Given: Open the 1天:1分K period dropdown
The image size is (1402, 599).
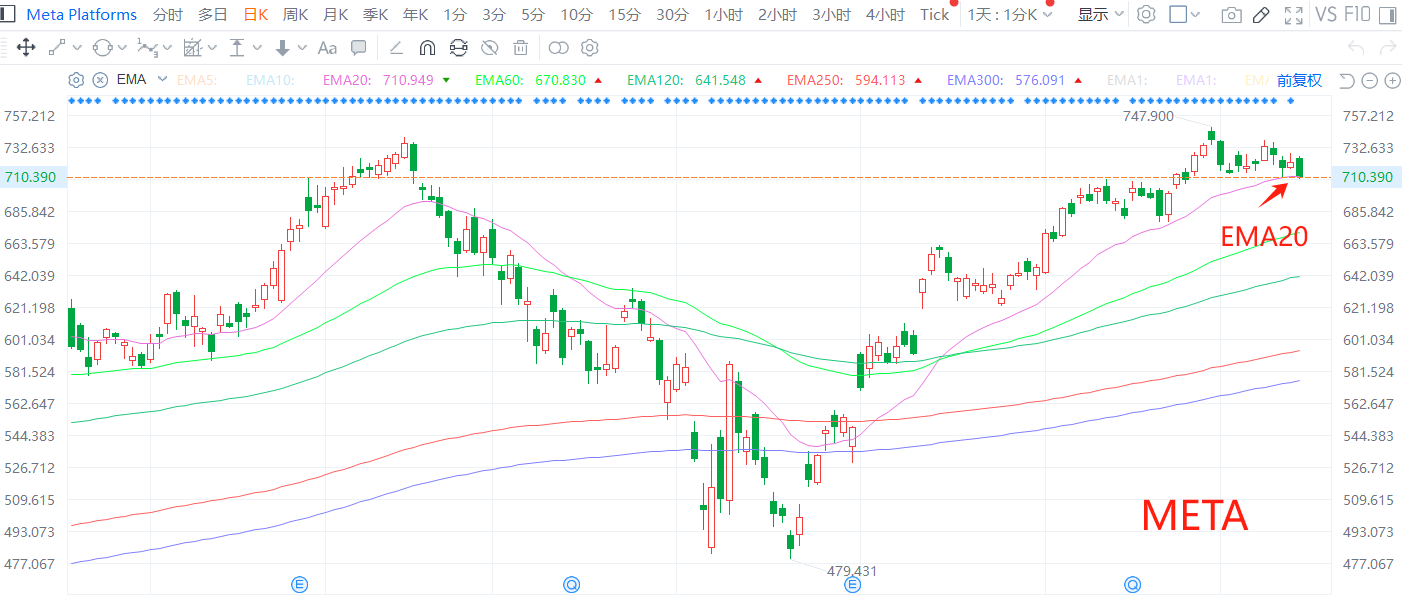Looking at the screenshot, I should point(1010,15).
